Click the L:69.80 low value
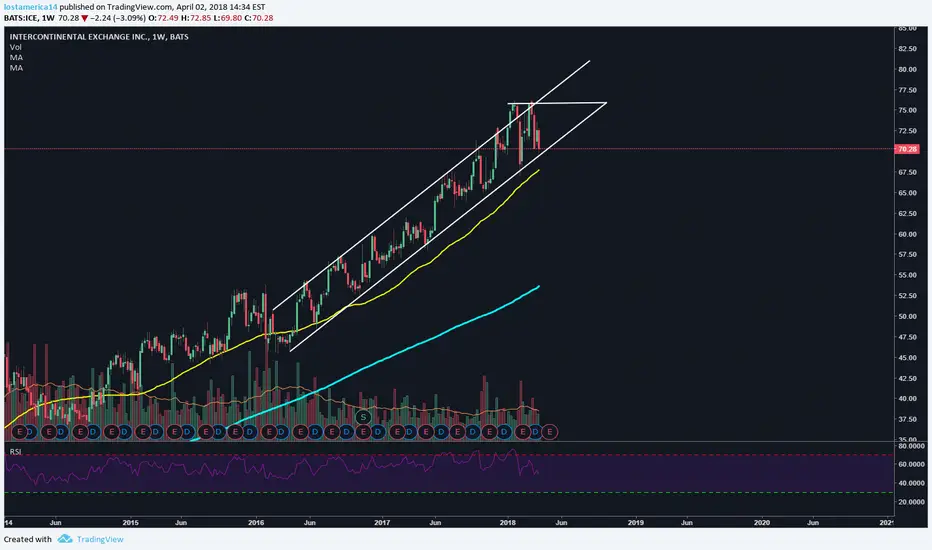The height and width of the screenshot is (550, 932). pos(228,18)
